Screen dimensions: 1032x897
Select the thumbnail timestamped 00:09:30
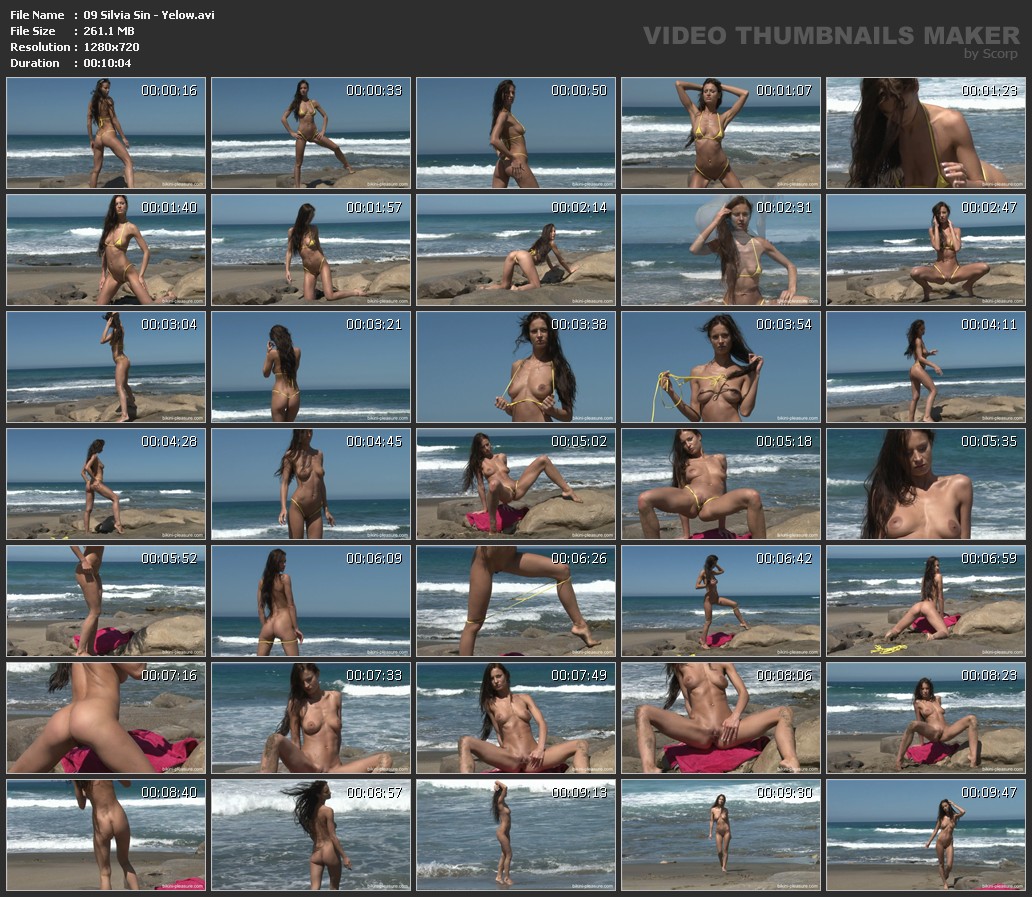tap(721, 835)
